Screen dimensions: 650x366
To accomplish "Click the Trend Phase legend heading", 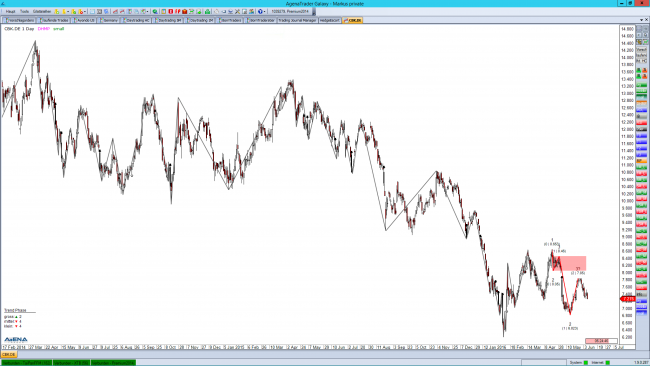I will (x=15, y=310).
